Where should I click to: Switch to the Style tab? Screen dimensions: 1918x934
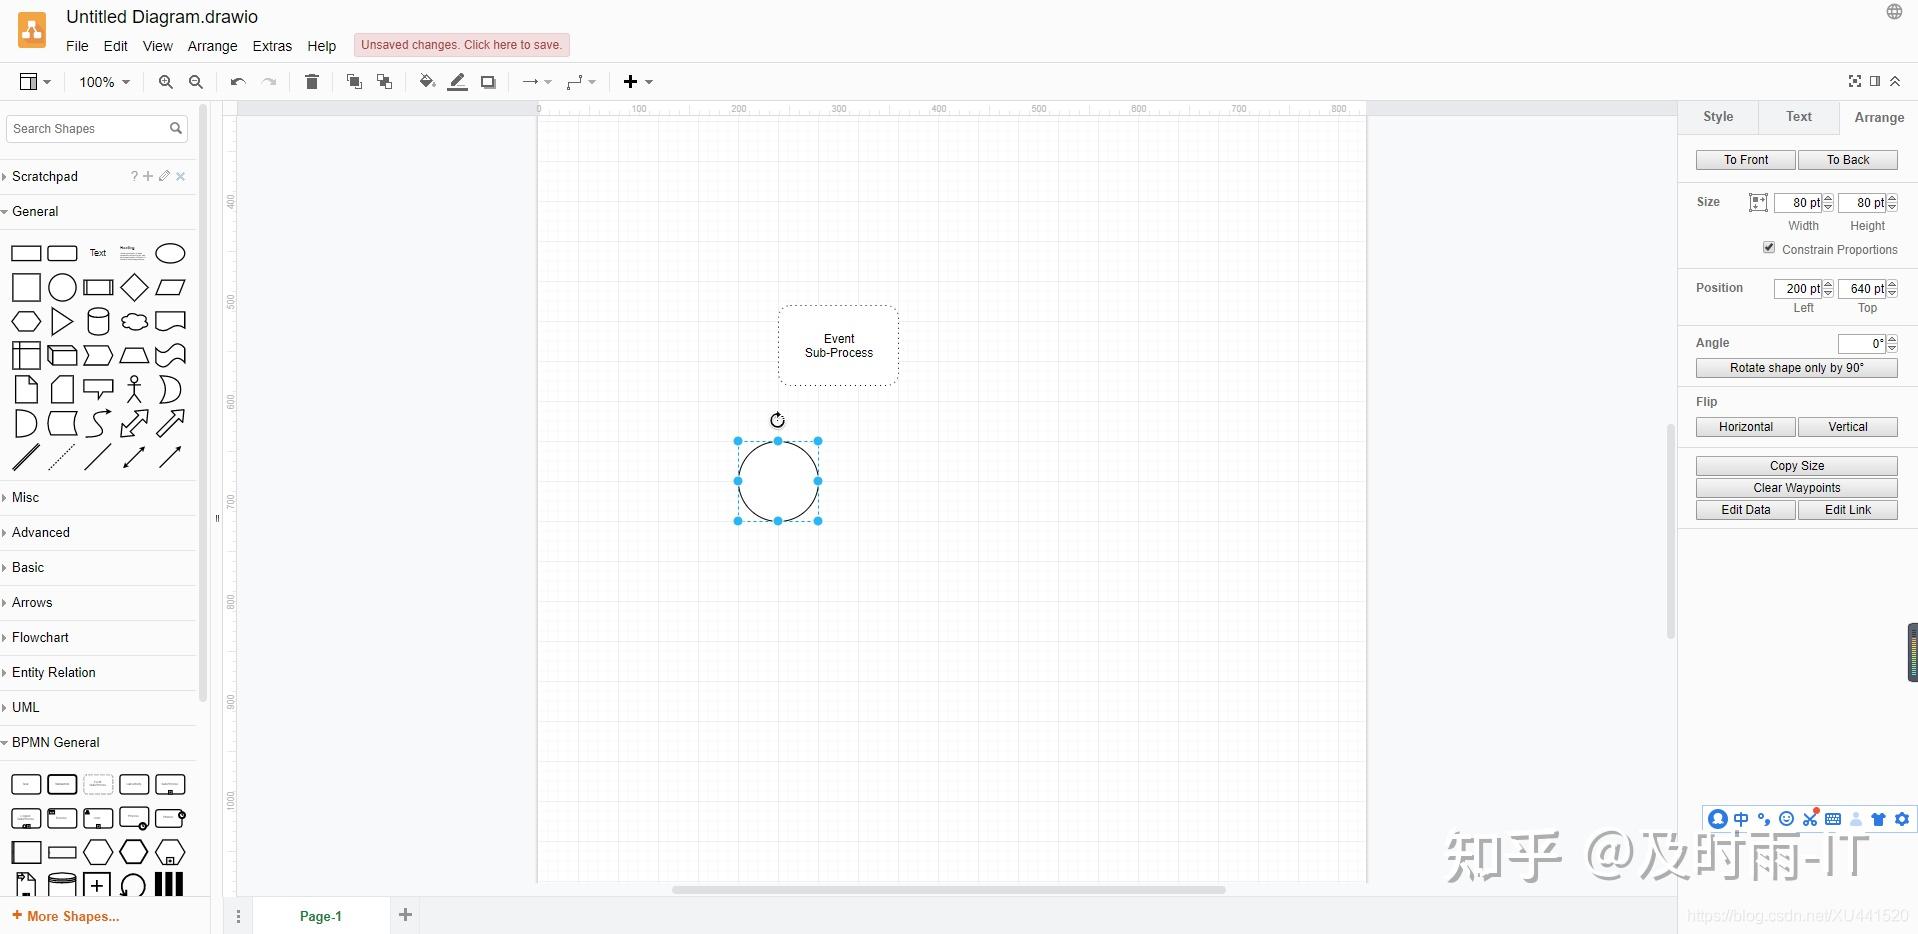(x=1718, y=117)
